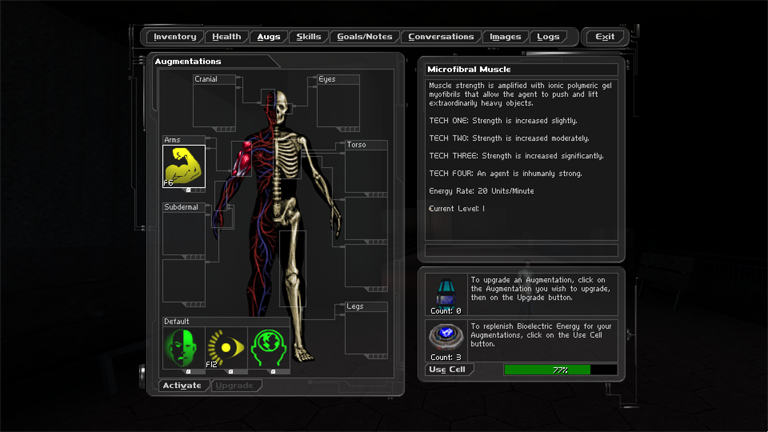Click the Activate button
The width and height of the screenshot is (768, 432).
click(x=183, y=385)
